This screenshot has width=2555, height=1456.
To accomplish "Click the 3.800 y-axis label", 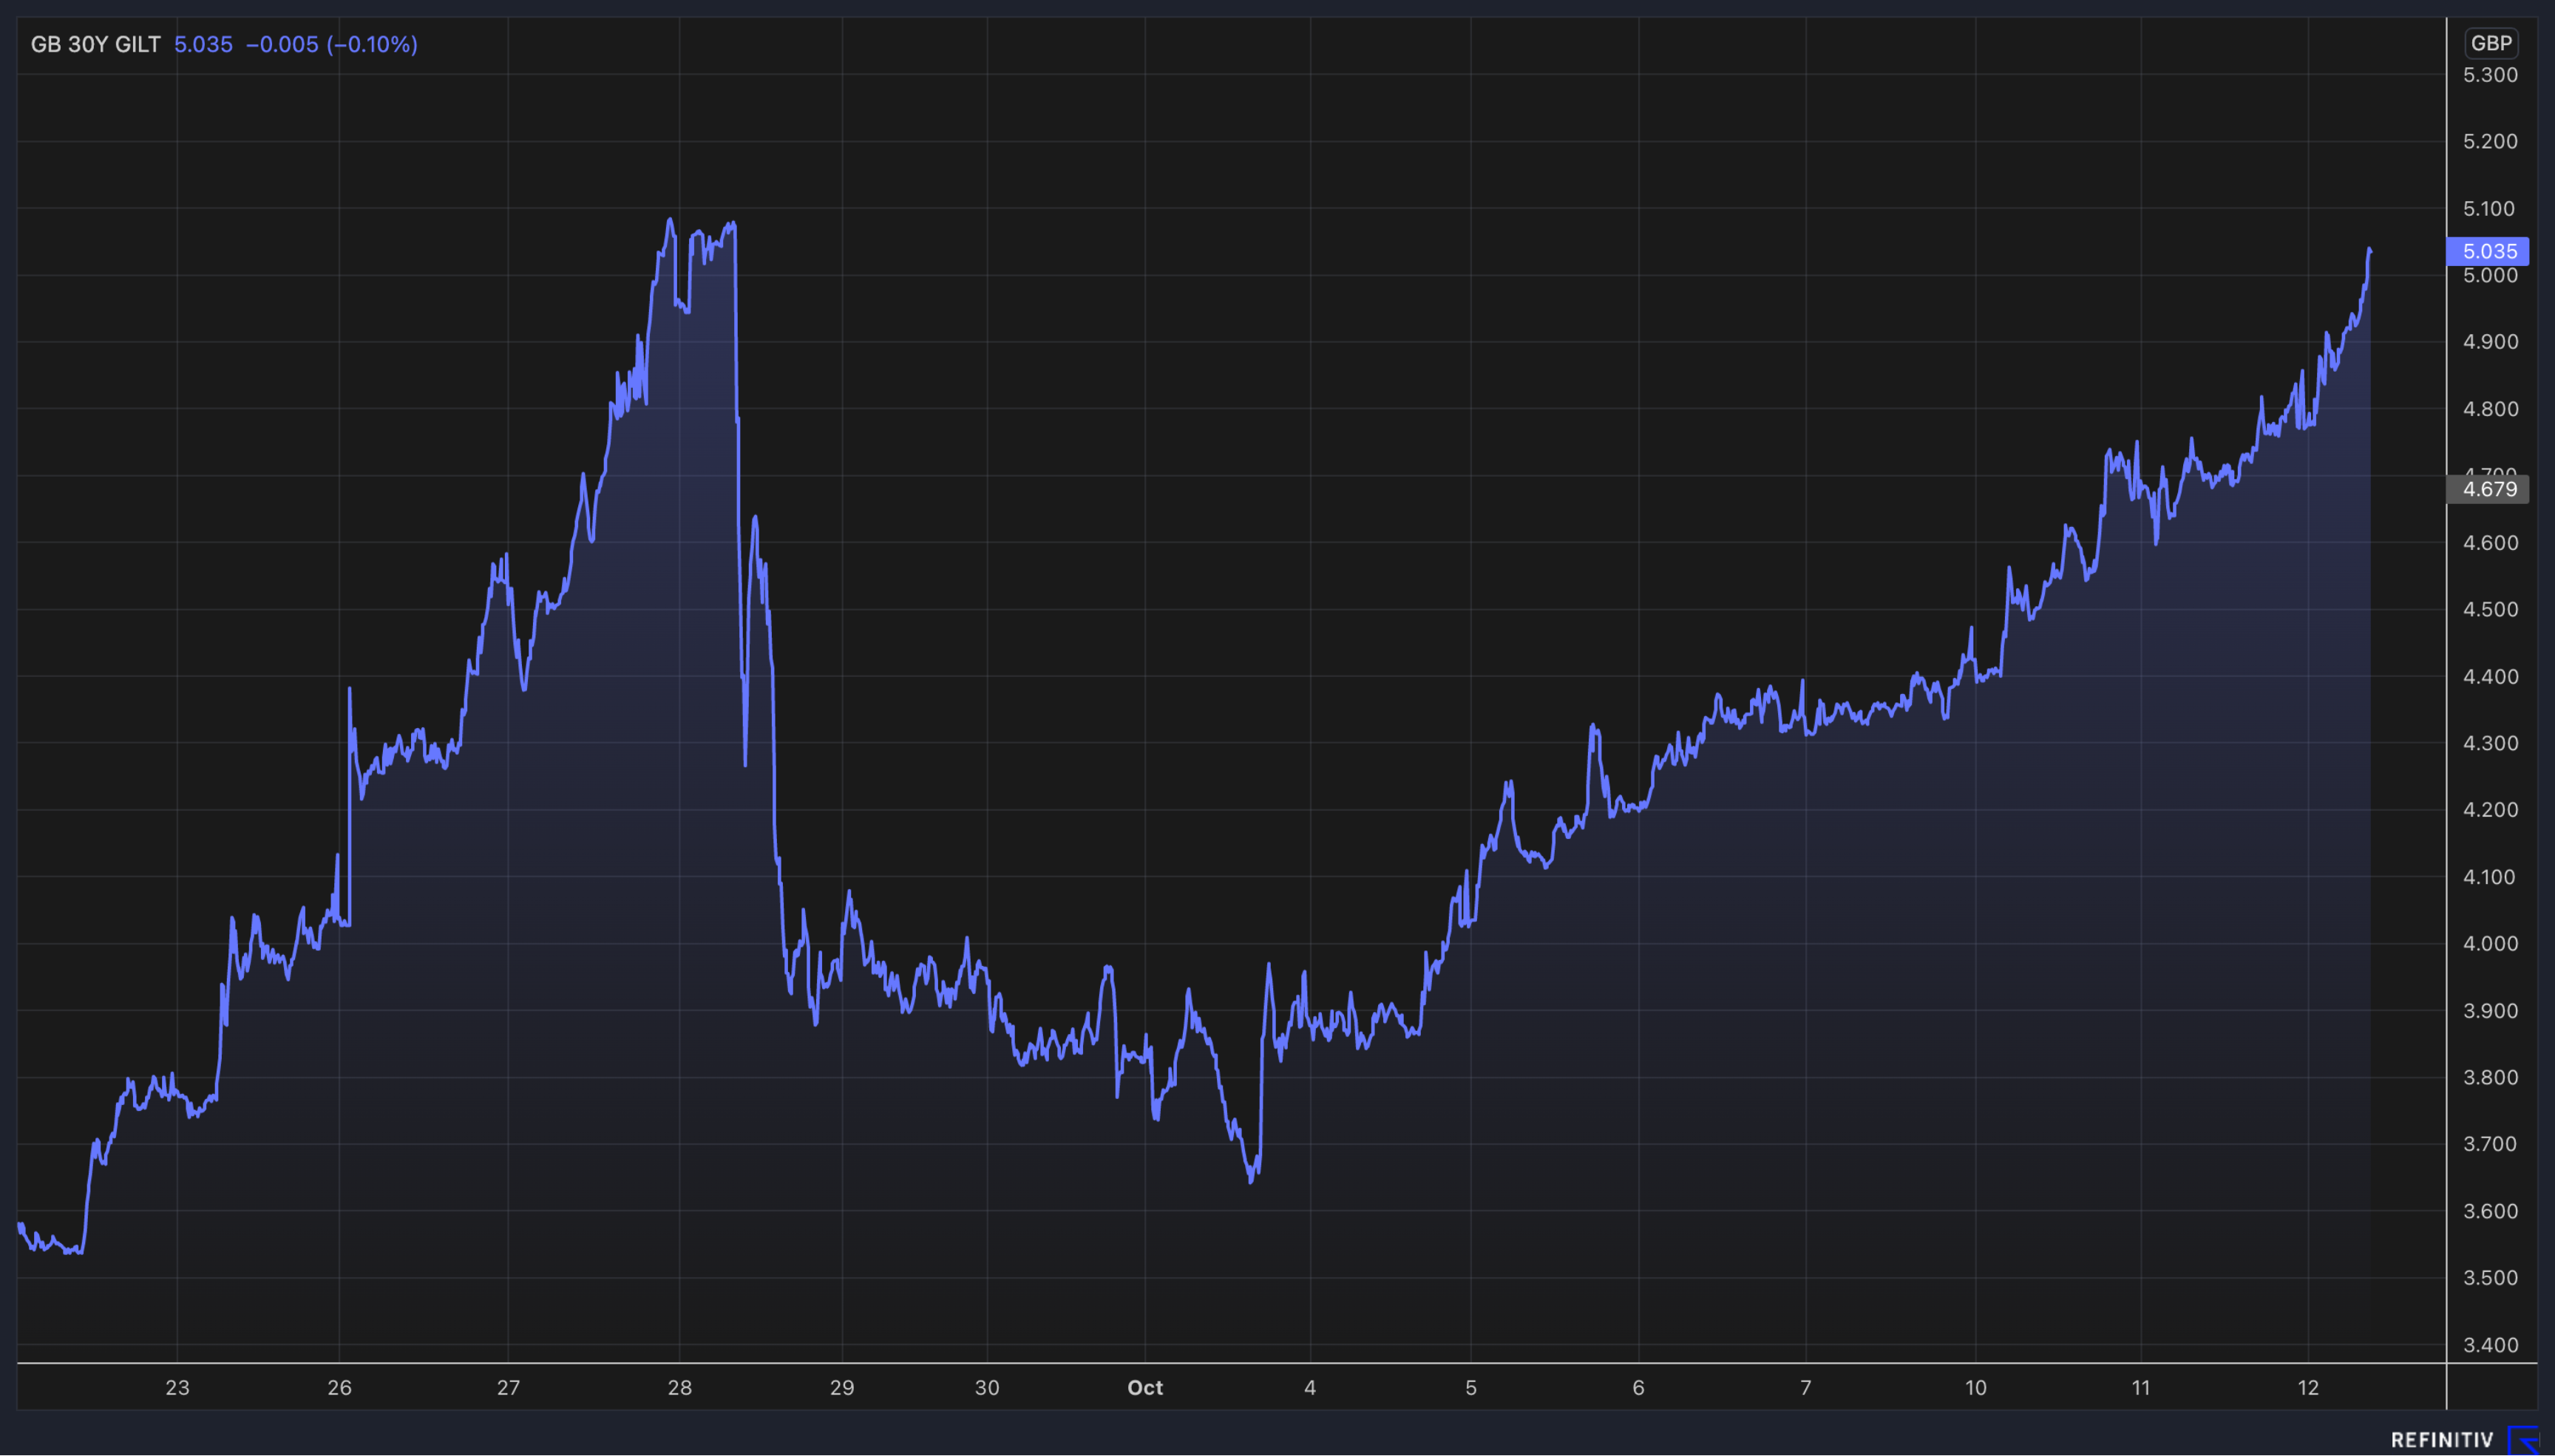I will [x=2490, y=1078].
